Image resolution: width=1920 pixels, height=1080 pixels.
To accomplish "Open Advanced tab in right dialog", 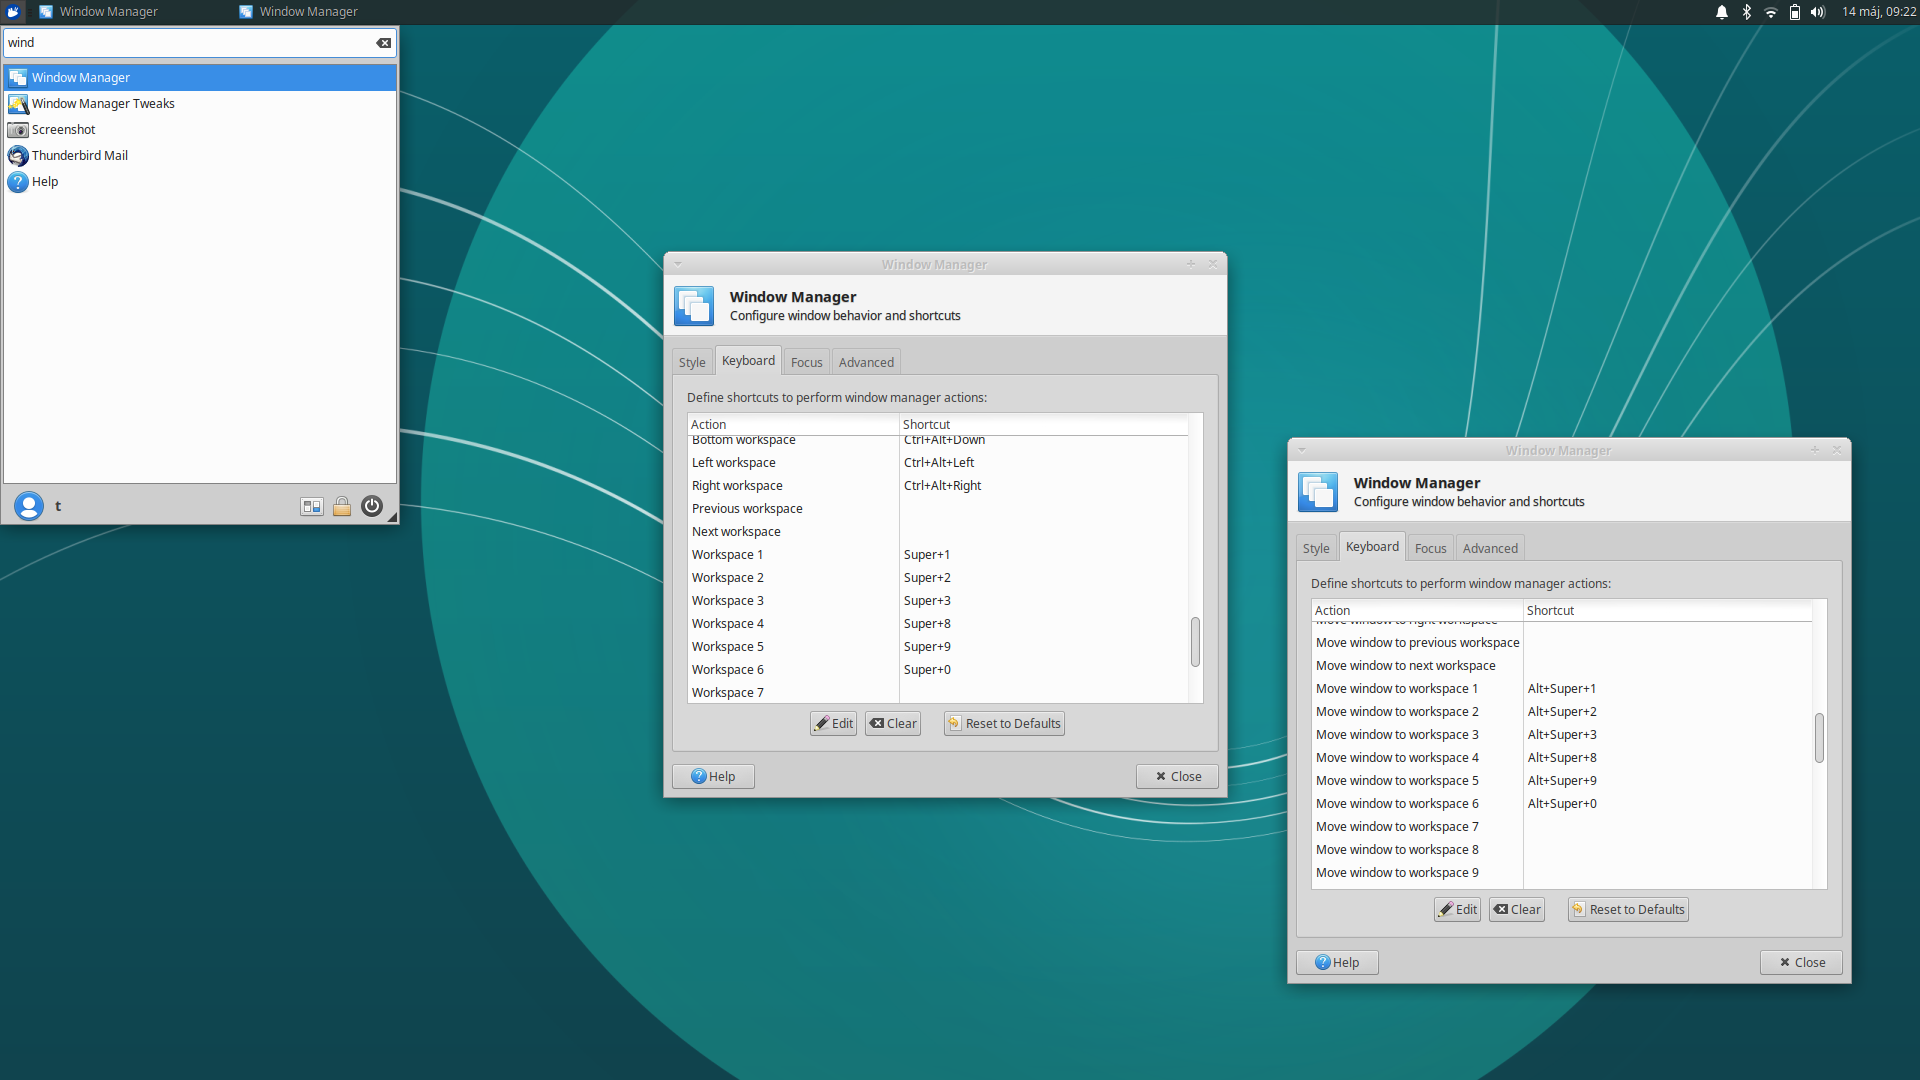I will [1490, 549].
